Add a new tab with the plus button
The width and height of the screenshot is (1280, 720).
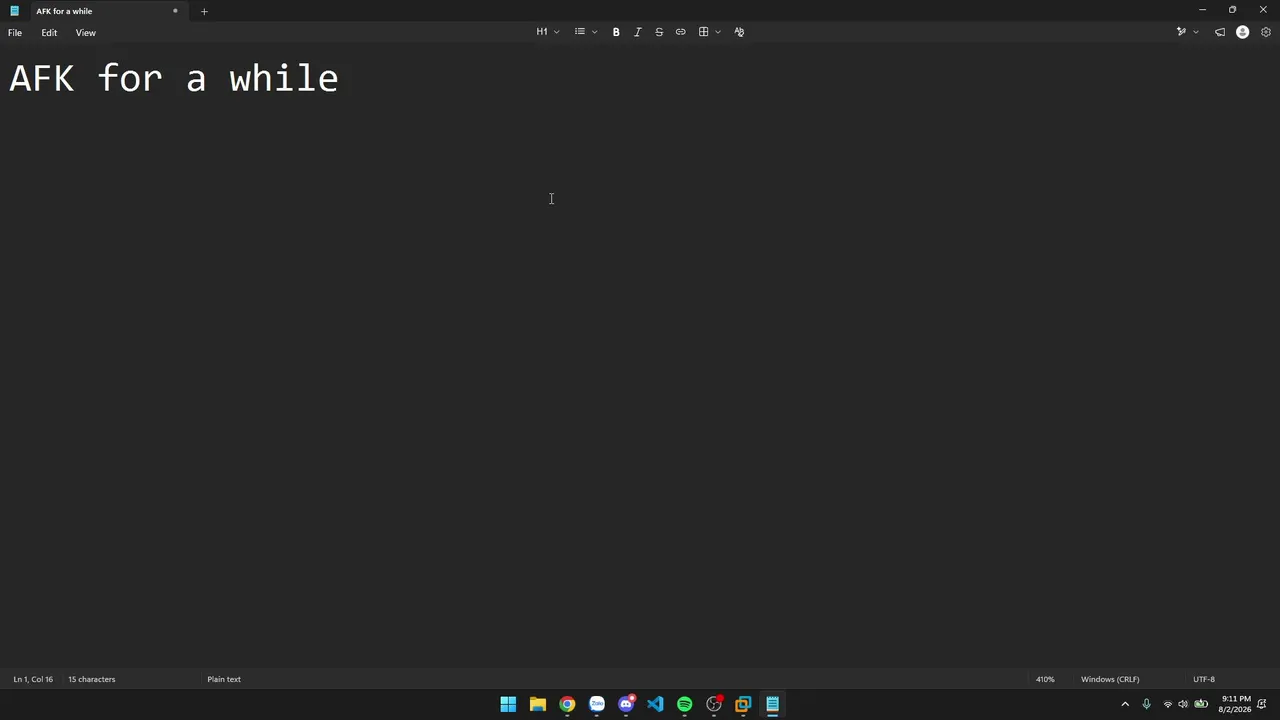(x=204, y=11)
